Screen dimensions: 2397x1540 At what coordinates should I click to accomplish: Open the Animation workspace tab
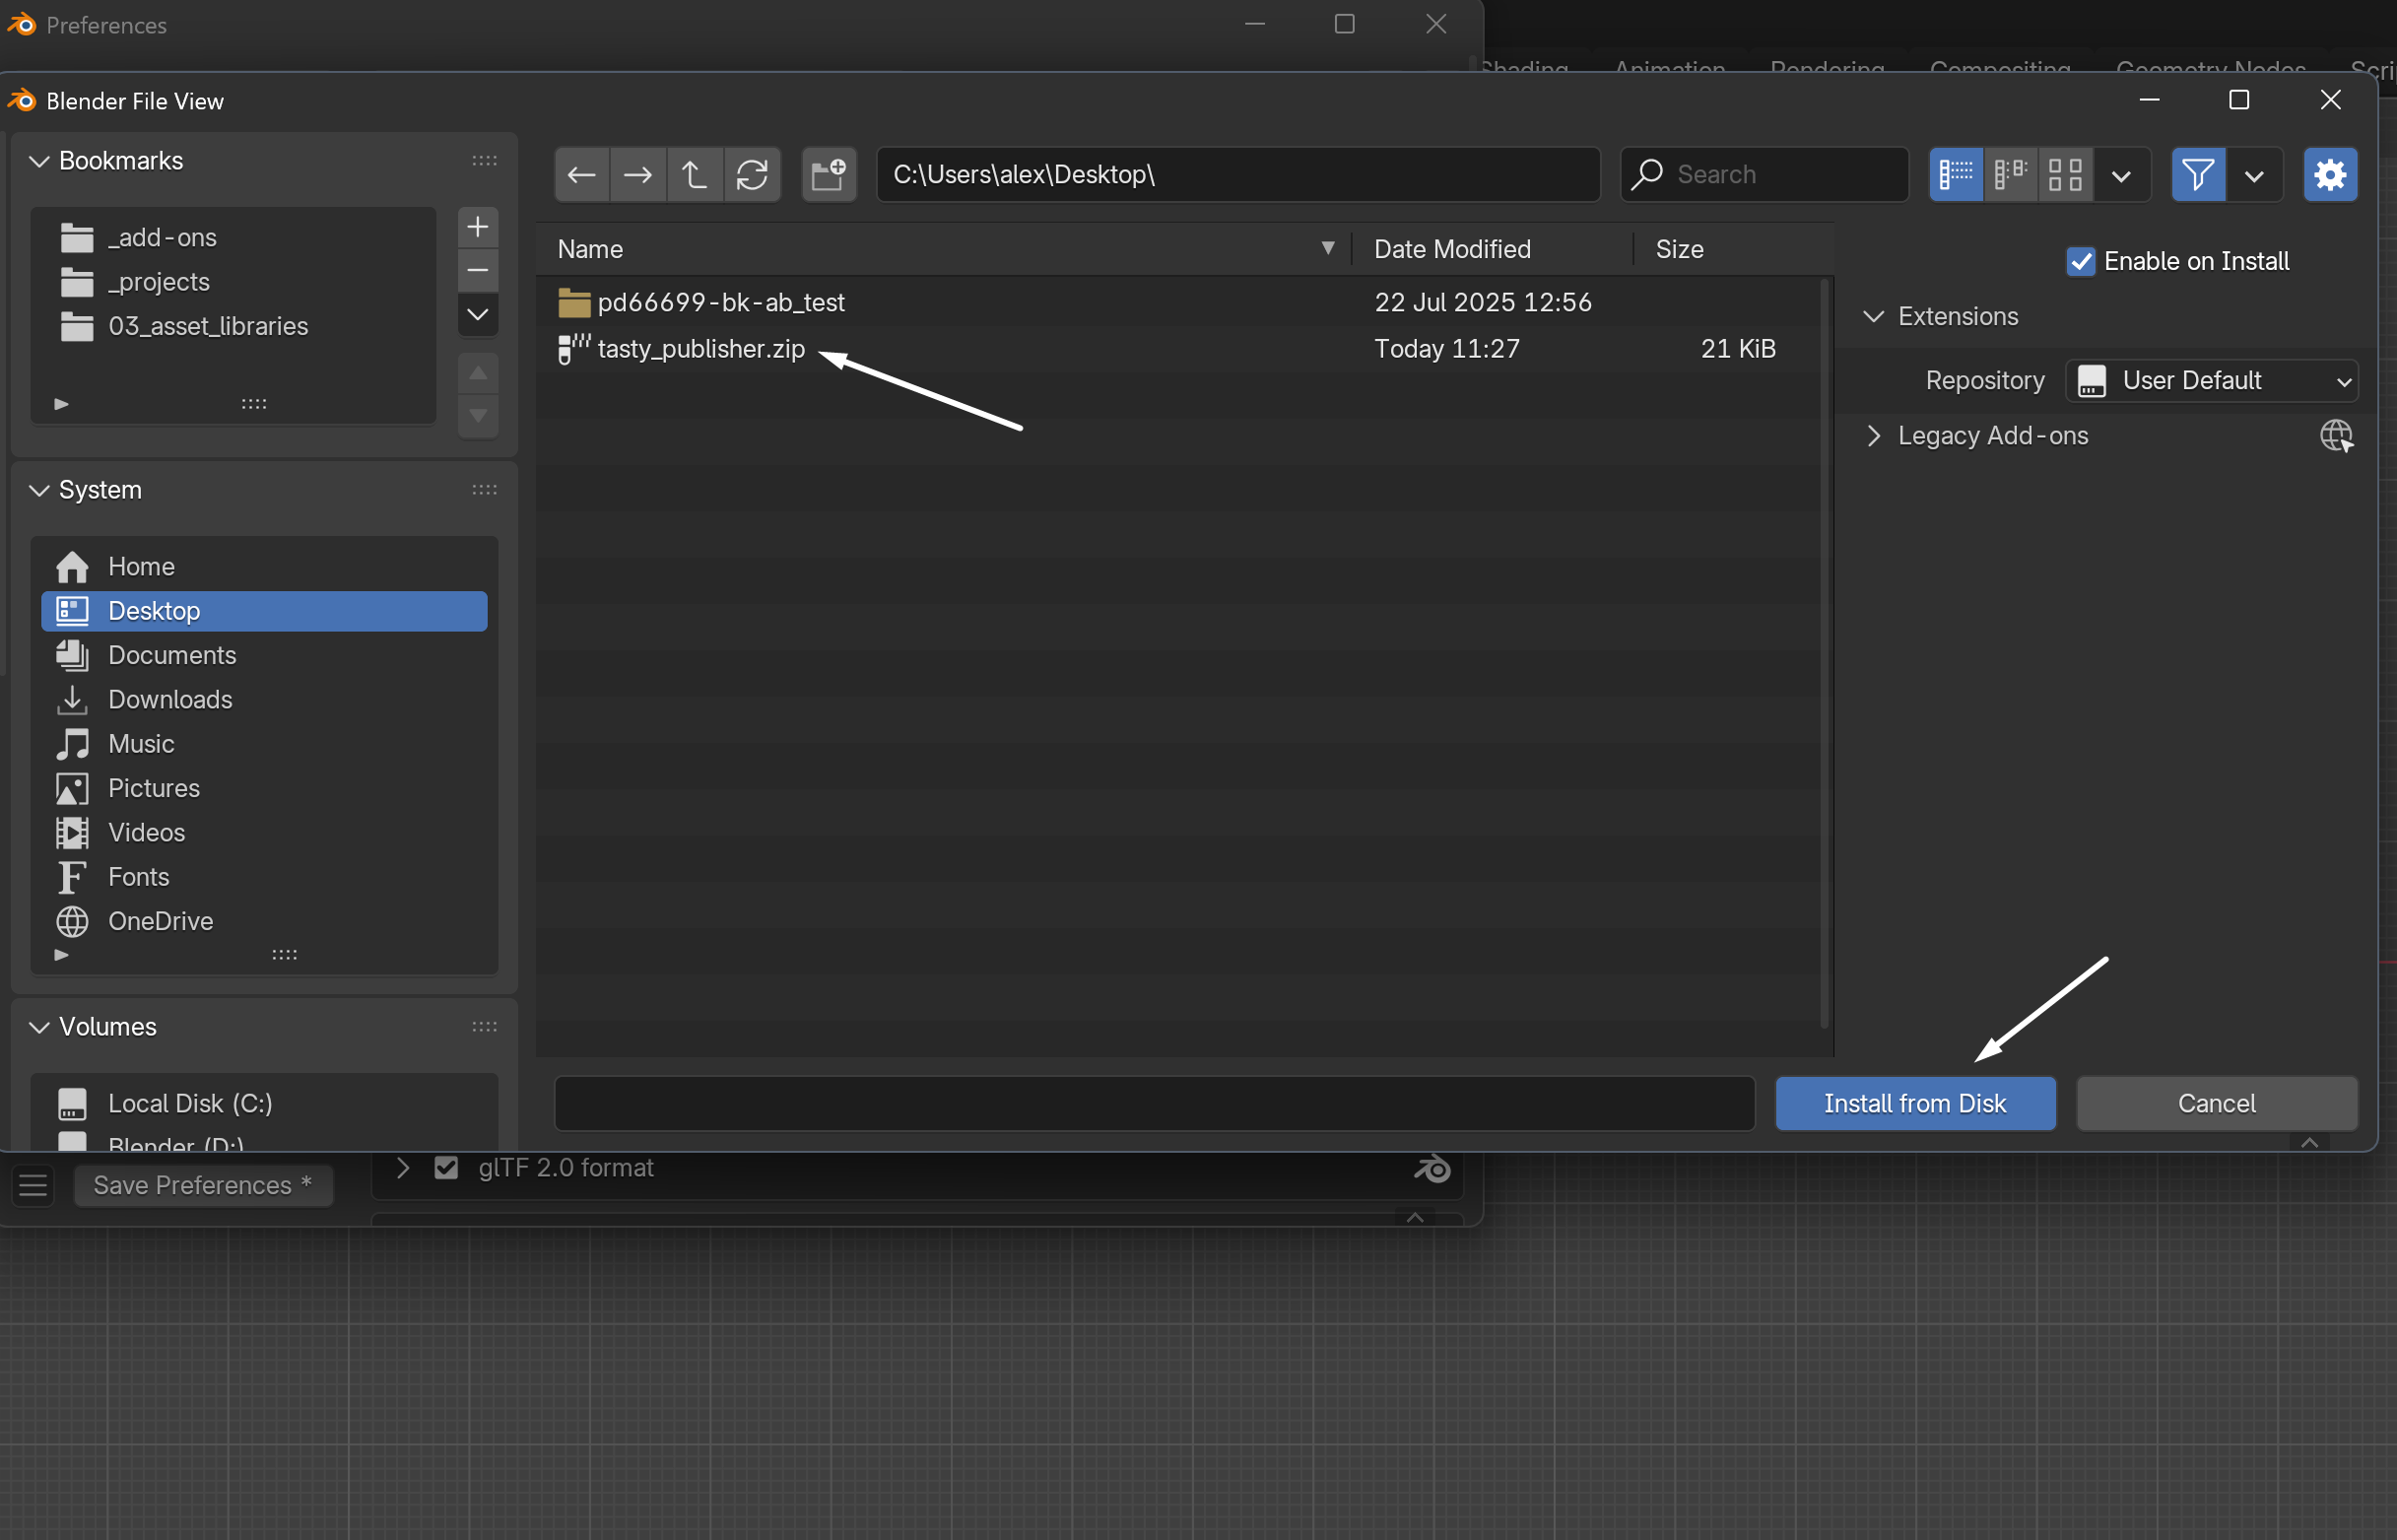1669,70
